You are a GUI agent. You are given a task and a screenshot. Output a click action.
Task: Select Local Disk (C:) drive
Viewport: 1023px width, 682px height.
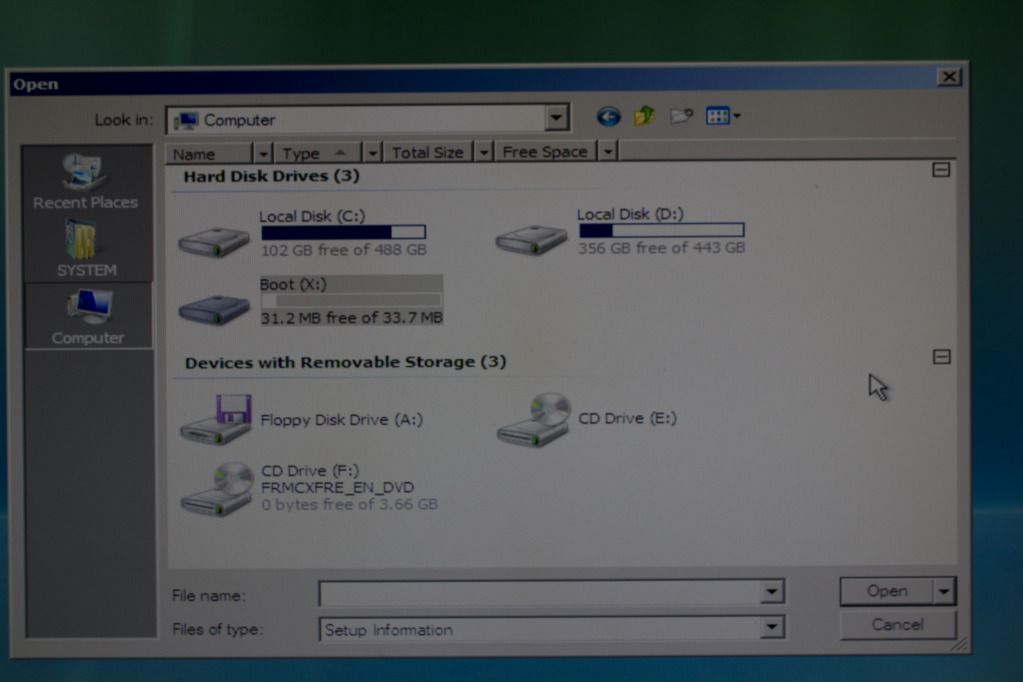[x=214, y=237]
